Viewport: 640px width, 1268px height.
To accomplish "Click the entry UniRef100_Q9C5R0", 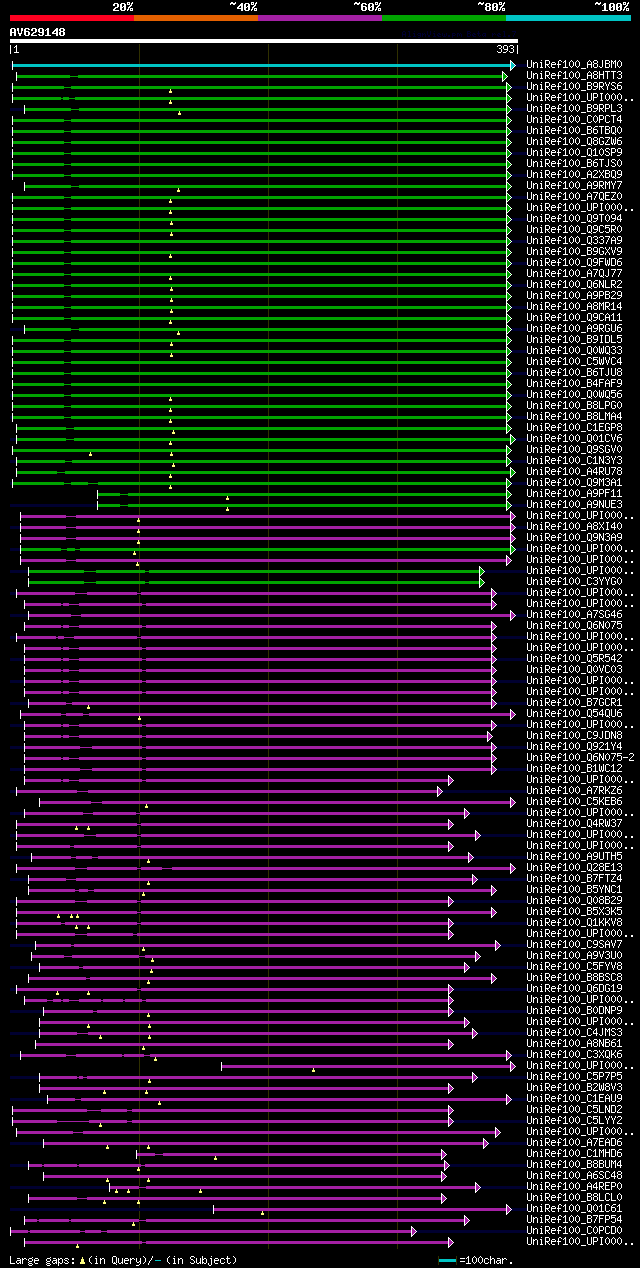I will click(575, 230).
